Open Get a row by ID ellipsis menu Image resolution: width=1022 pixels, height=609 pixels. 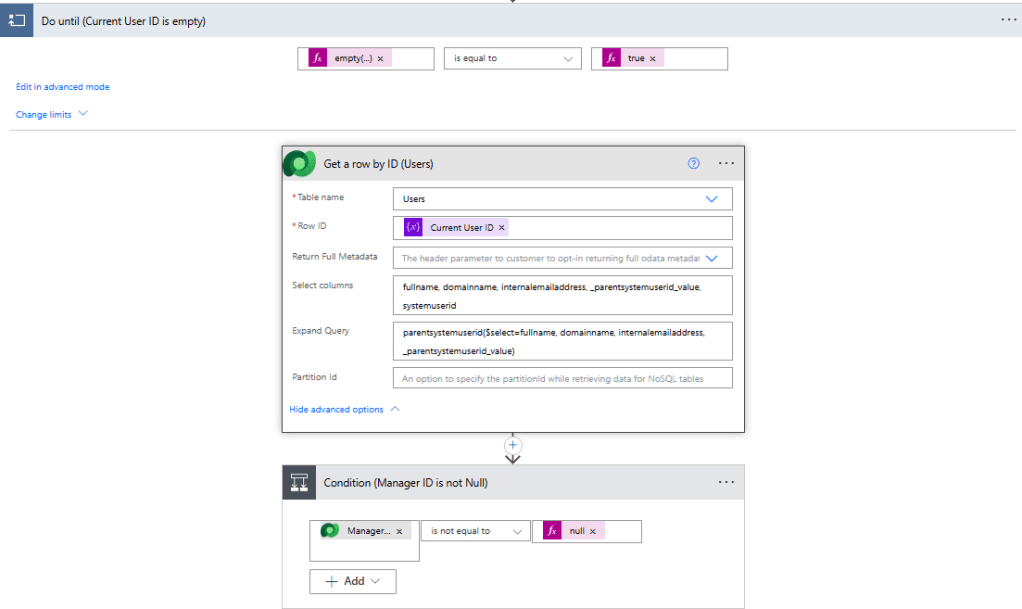tap(726, 163)
